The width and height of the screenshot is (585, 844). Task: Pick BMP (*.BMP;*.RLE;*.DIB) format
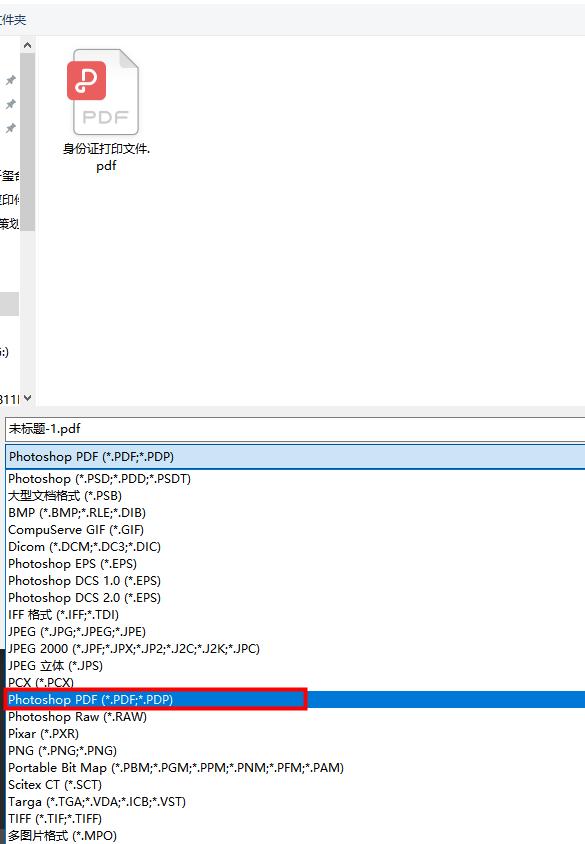[x=77, y=512]
